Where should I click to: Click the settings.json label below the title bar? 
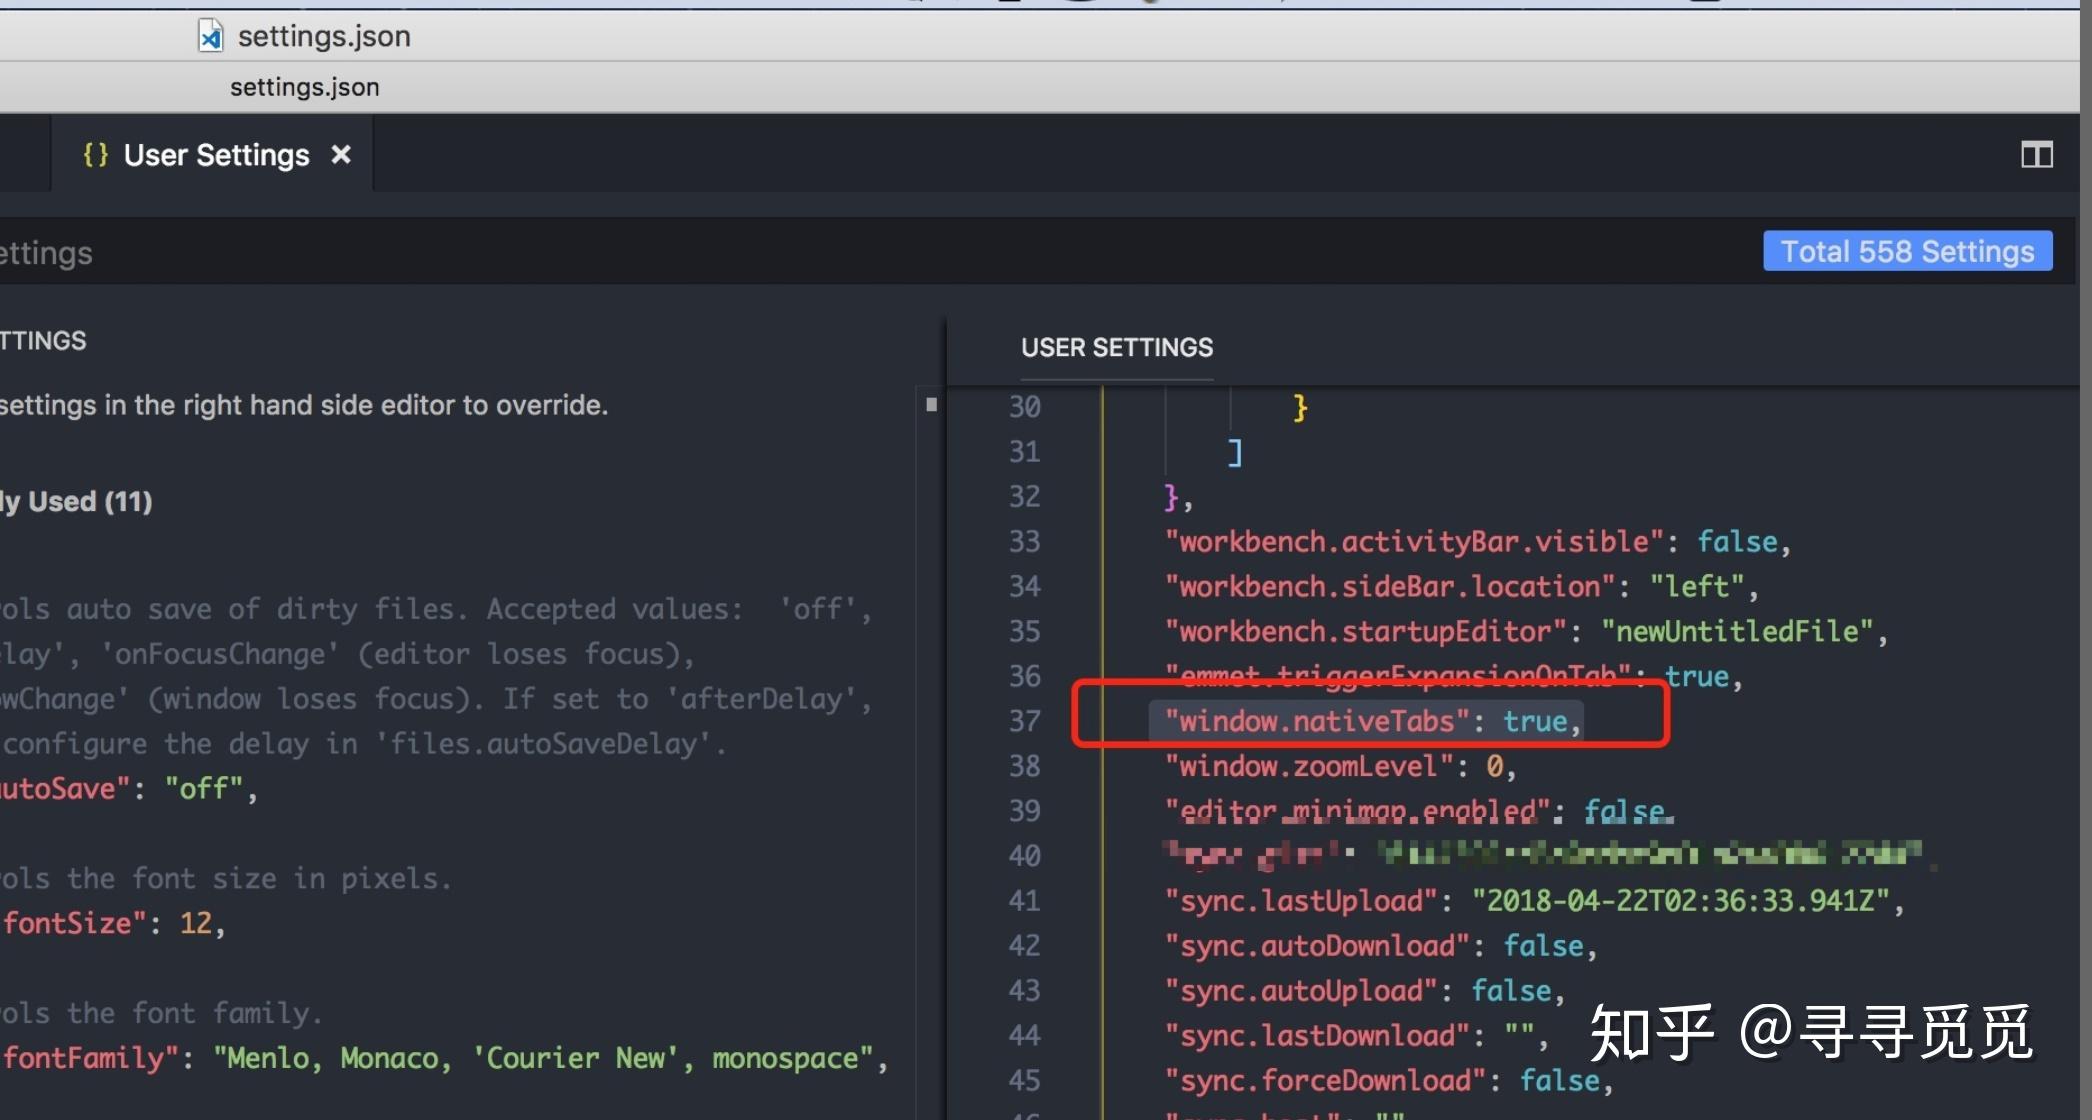tap(305, 87)
